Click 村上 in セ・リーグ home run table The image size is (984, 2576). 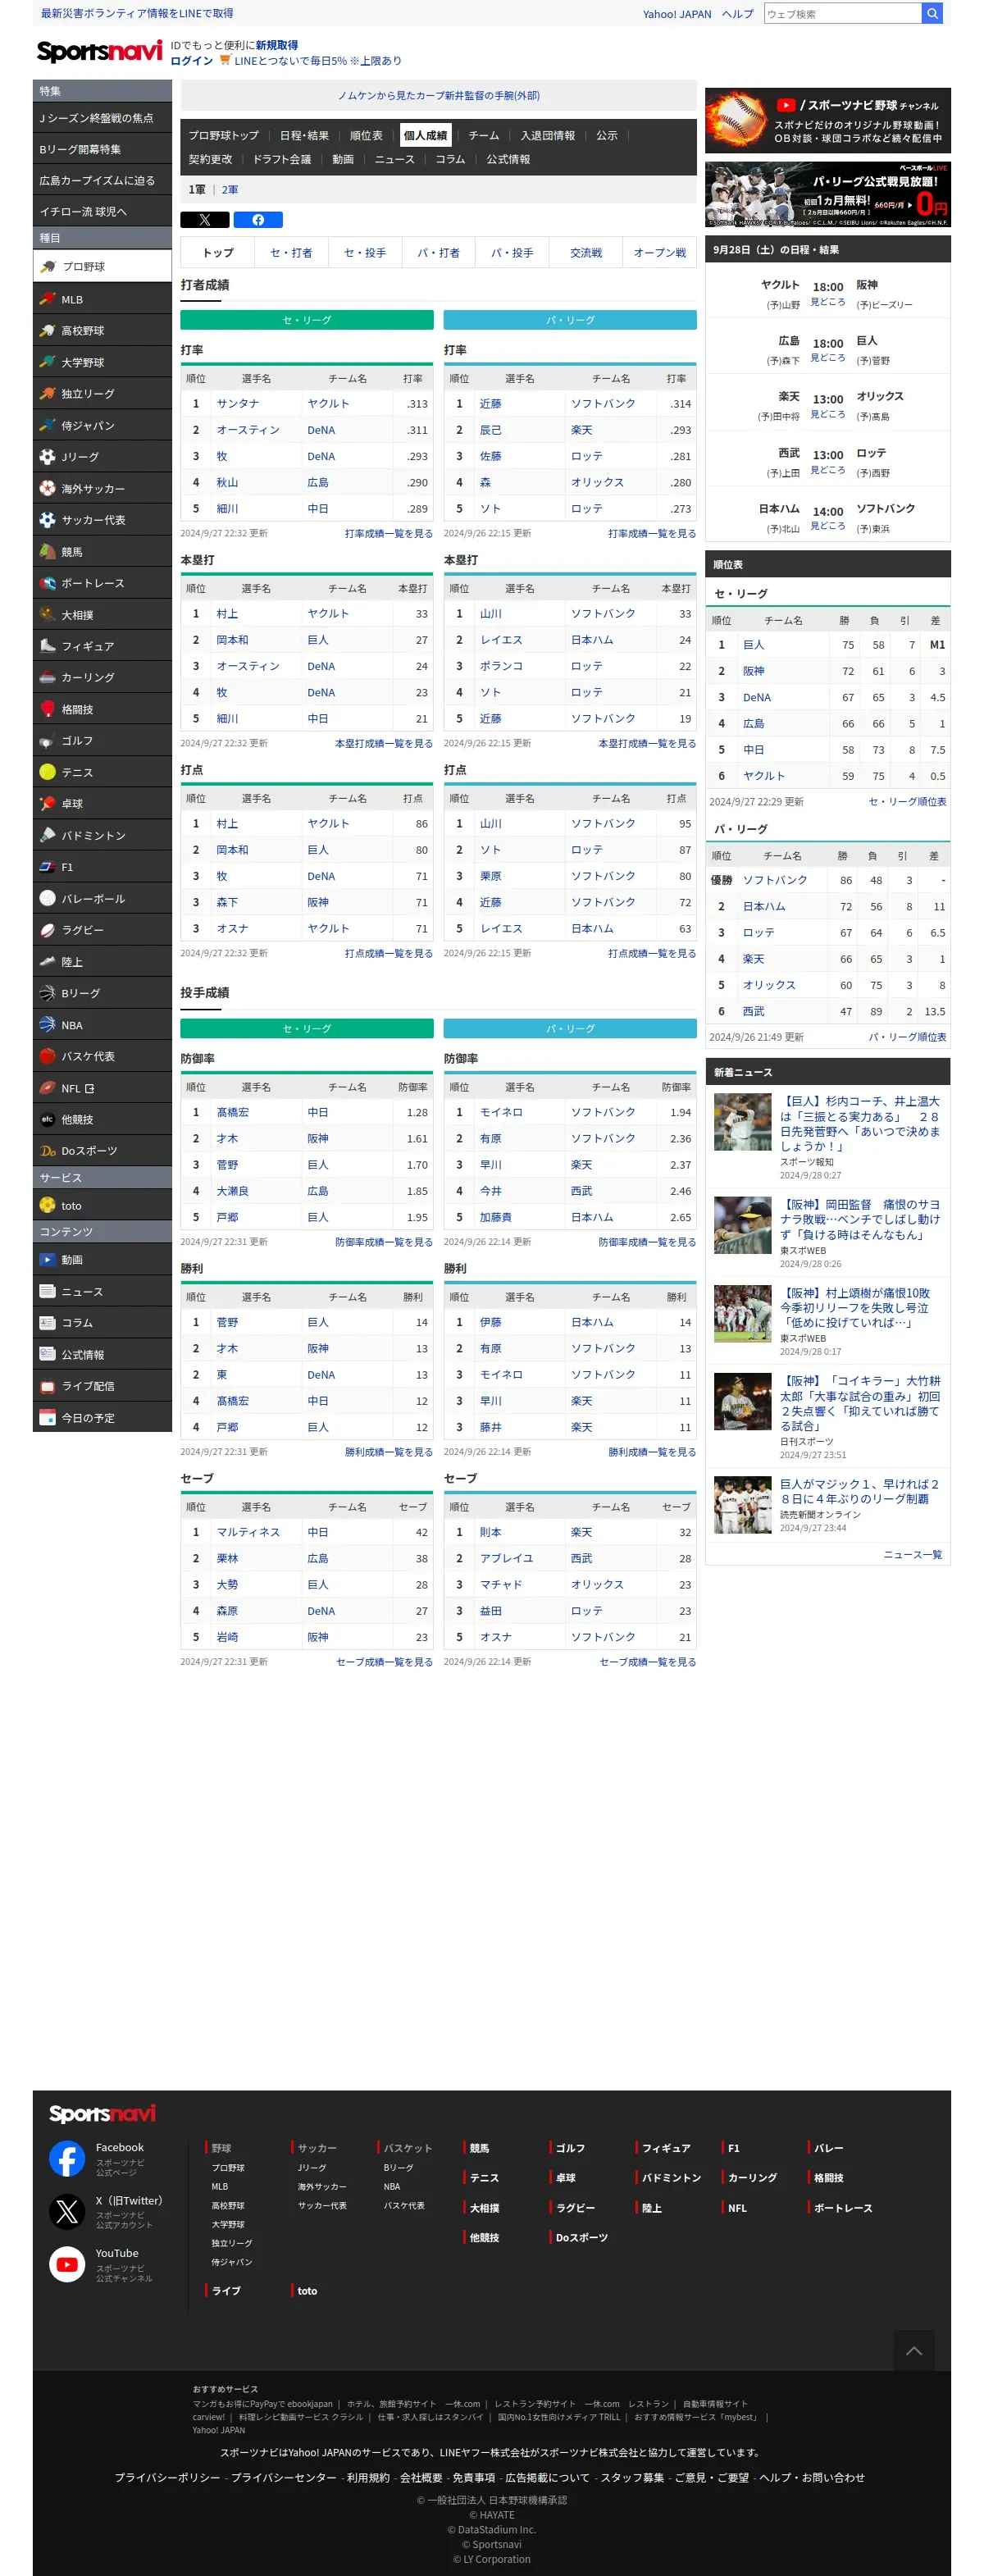227,614
